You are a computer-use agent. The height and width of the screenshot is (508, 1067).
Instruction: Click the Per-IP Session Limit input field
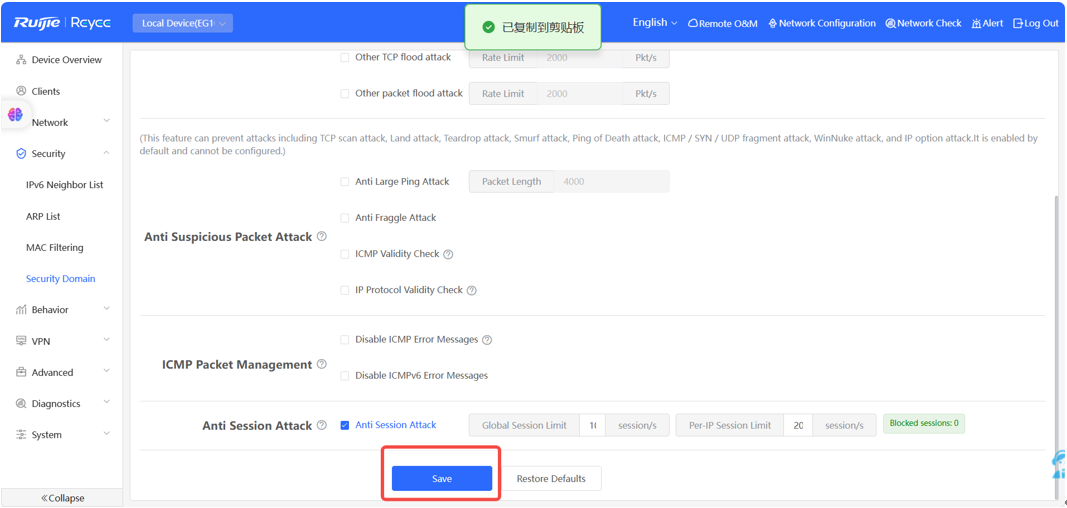click(798, 425)
